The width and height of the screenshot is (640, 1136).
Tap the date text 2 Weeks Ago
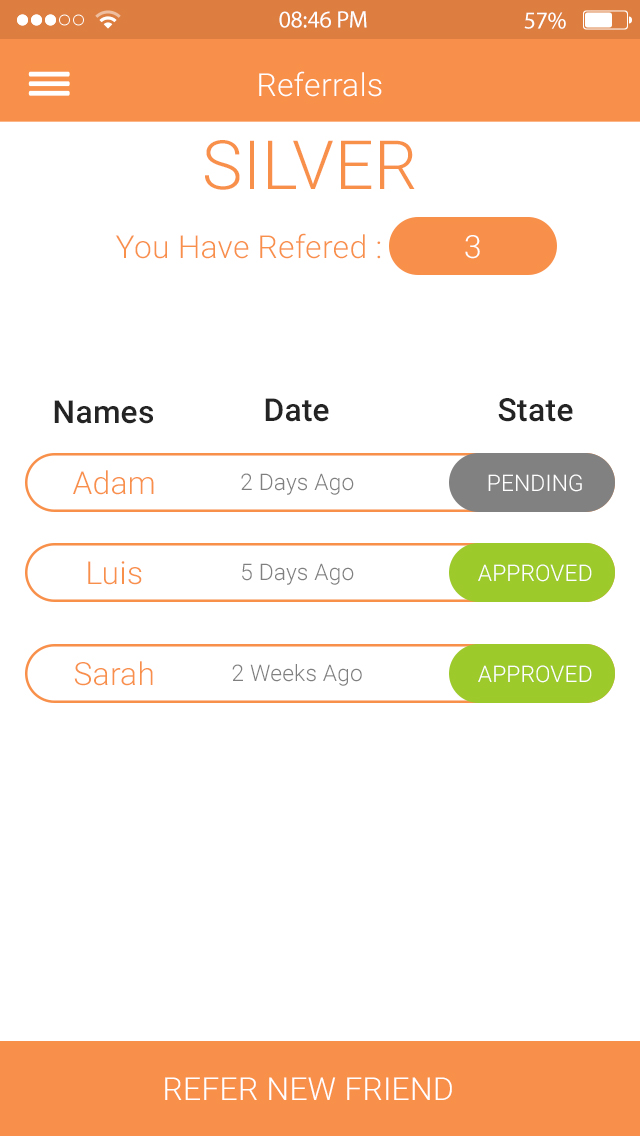297,674
